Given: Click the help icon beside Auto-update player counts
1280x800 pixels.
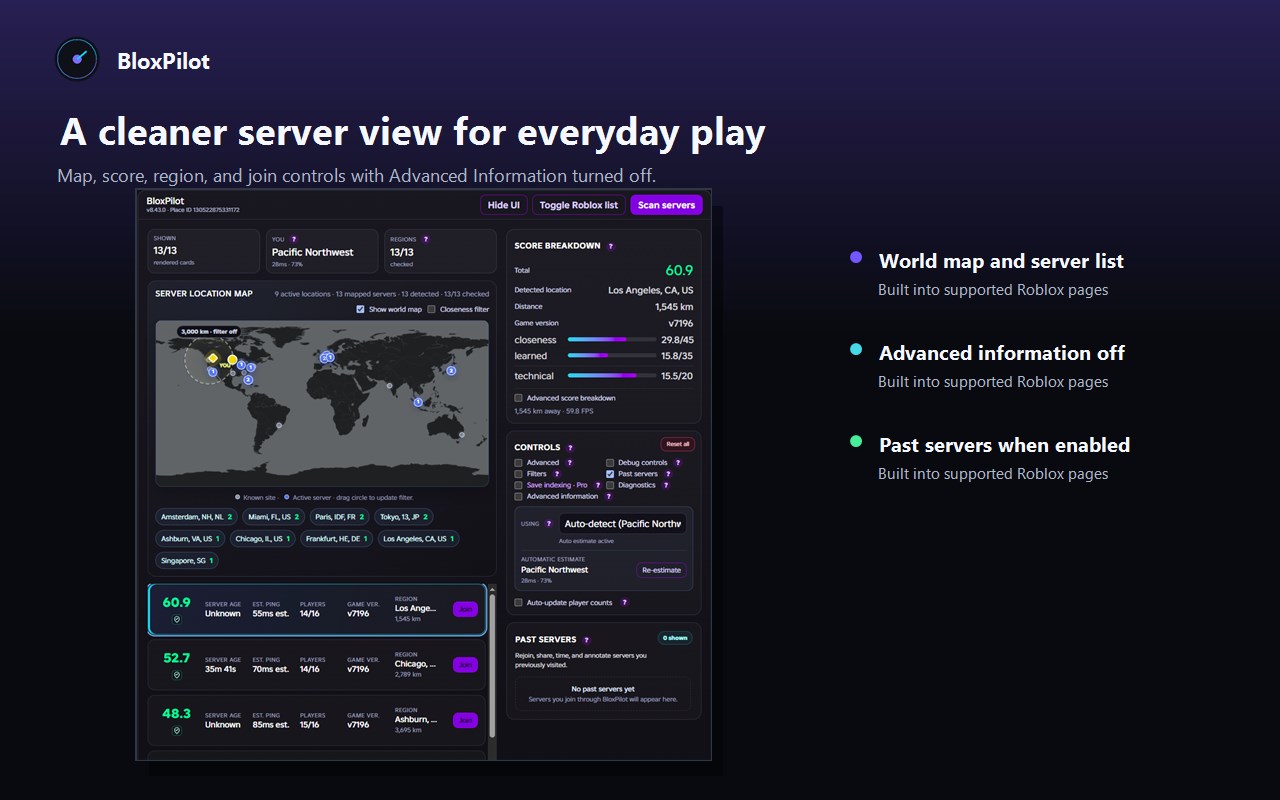Looking at the screenshot, I should pyautogui.click(x=624, y=603).
